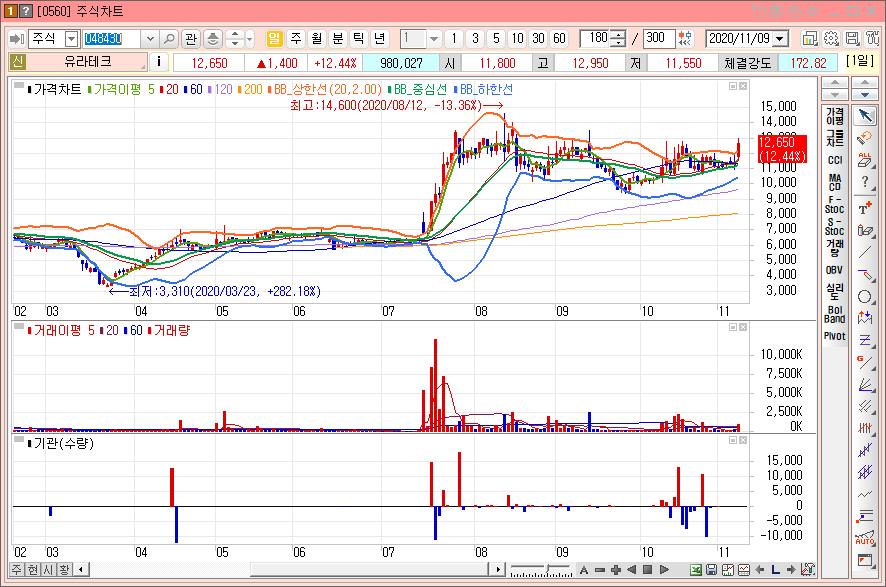Image resolution: width=886 pixels, height=587 pixels.
Task: Select the Z-shaped retracement tool
Action: (865, 340)
